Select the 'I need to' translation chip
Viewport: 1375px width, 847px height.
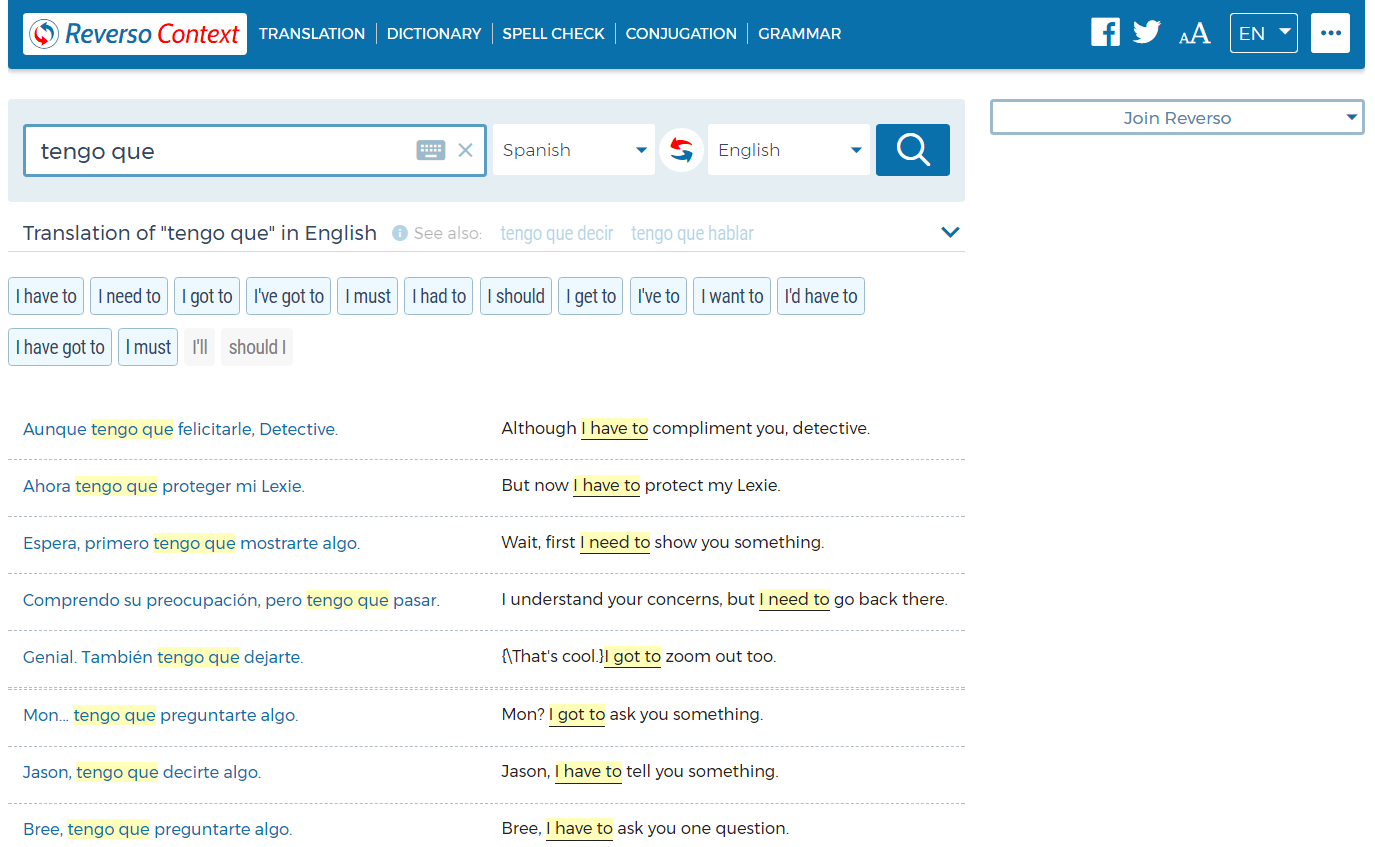[128, 295]
